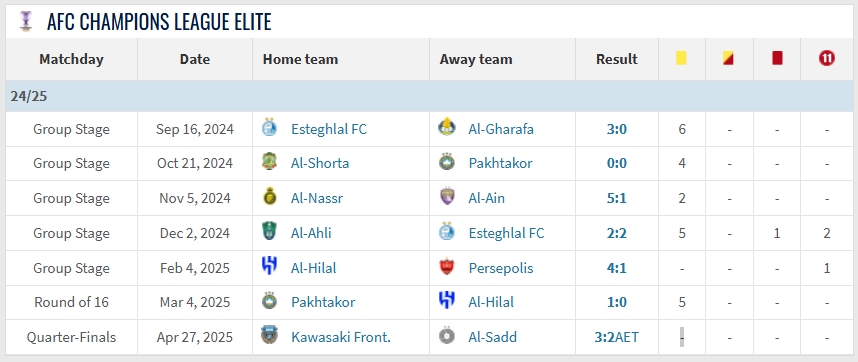Open the Al-Shorta team link
Screen dimensions: 858x362
click(x=320, y=164)
